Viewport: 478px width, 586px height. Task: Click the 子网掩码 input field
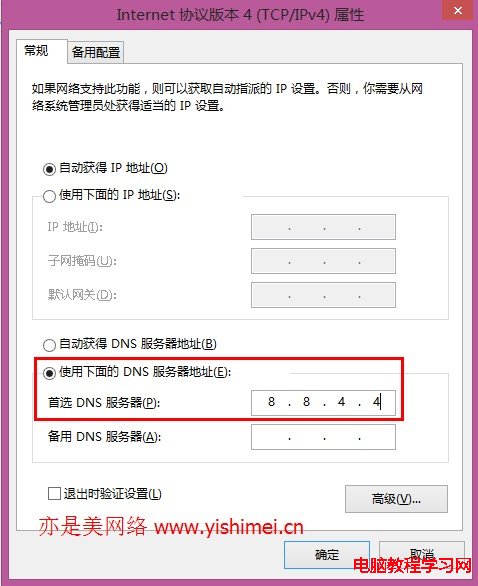323,261
